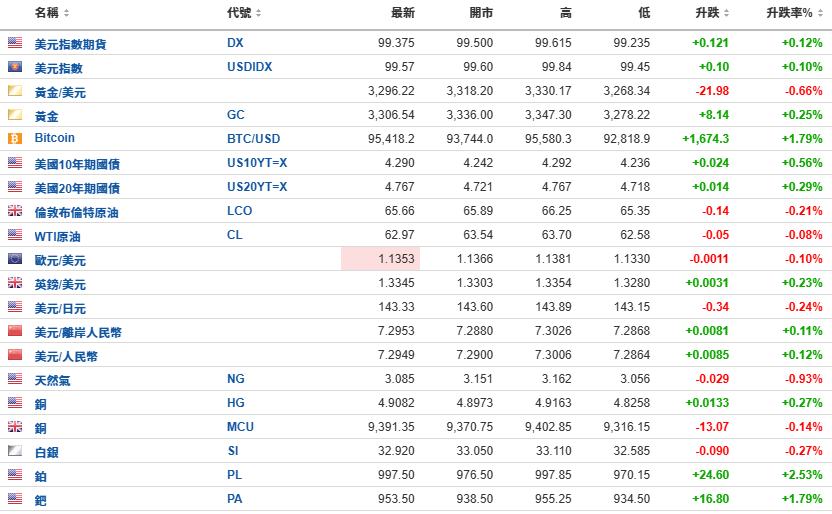Sort by the 代號 column arrows
Image resolution: width=832 pixels, height=514 pixels.
tap(258, 13)
